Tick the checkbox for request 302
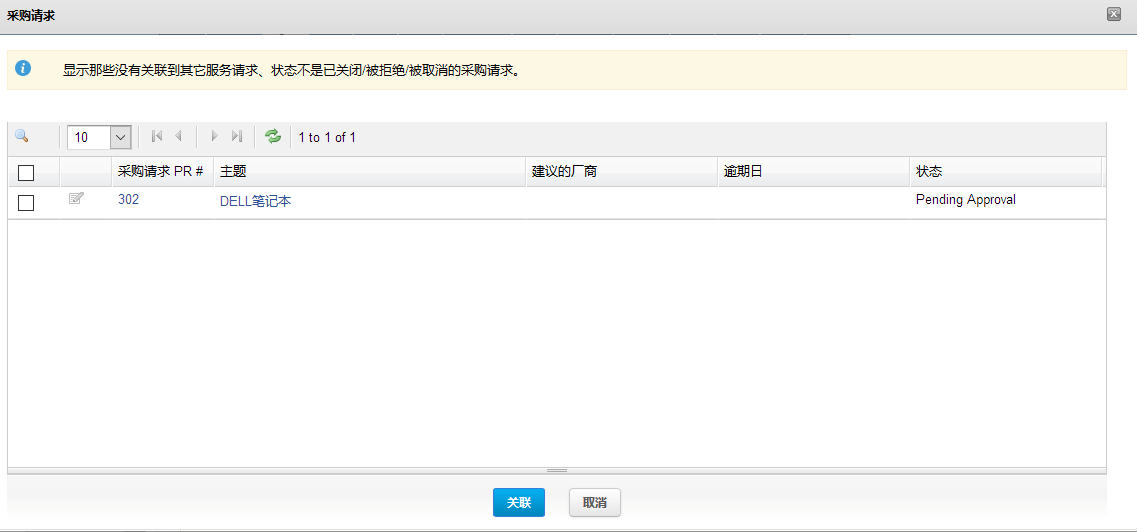1137x532 pixels. tap(26, 203)
